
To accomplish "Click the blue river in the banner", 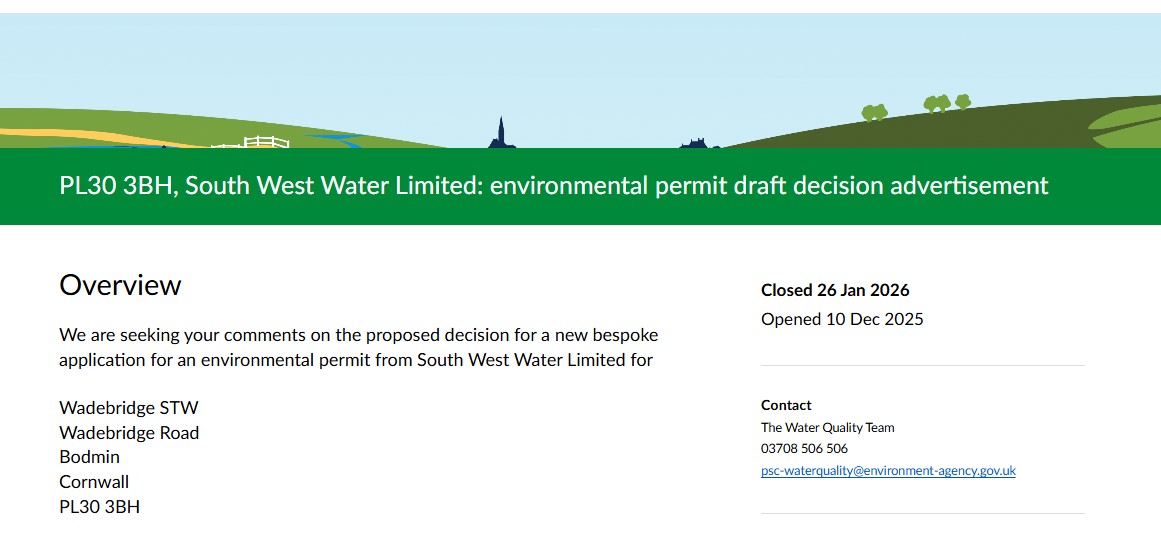I will point(330,141).
